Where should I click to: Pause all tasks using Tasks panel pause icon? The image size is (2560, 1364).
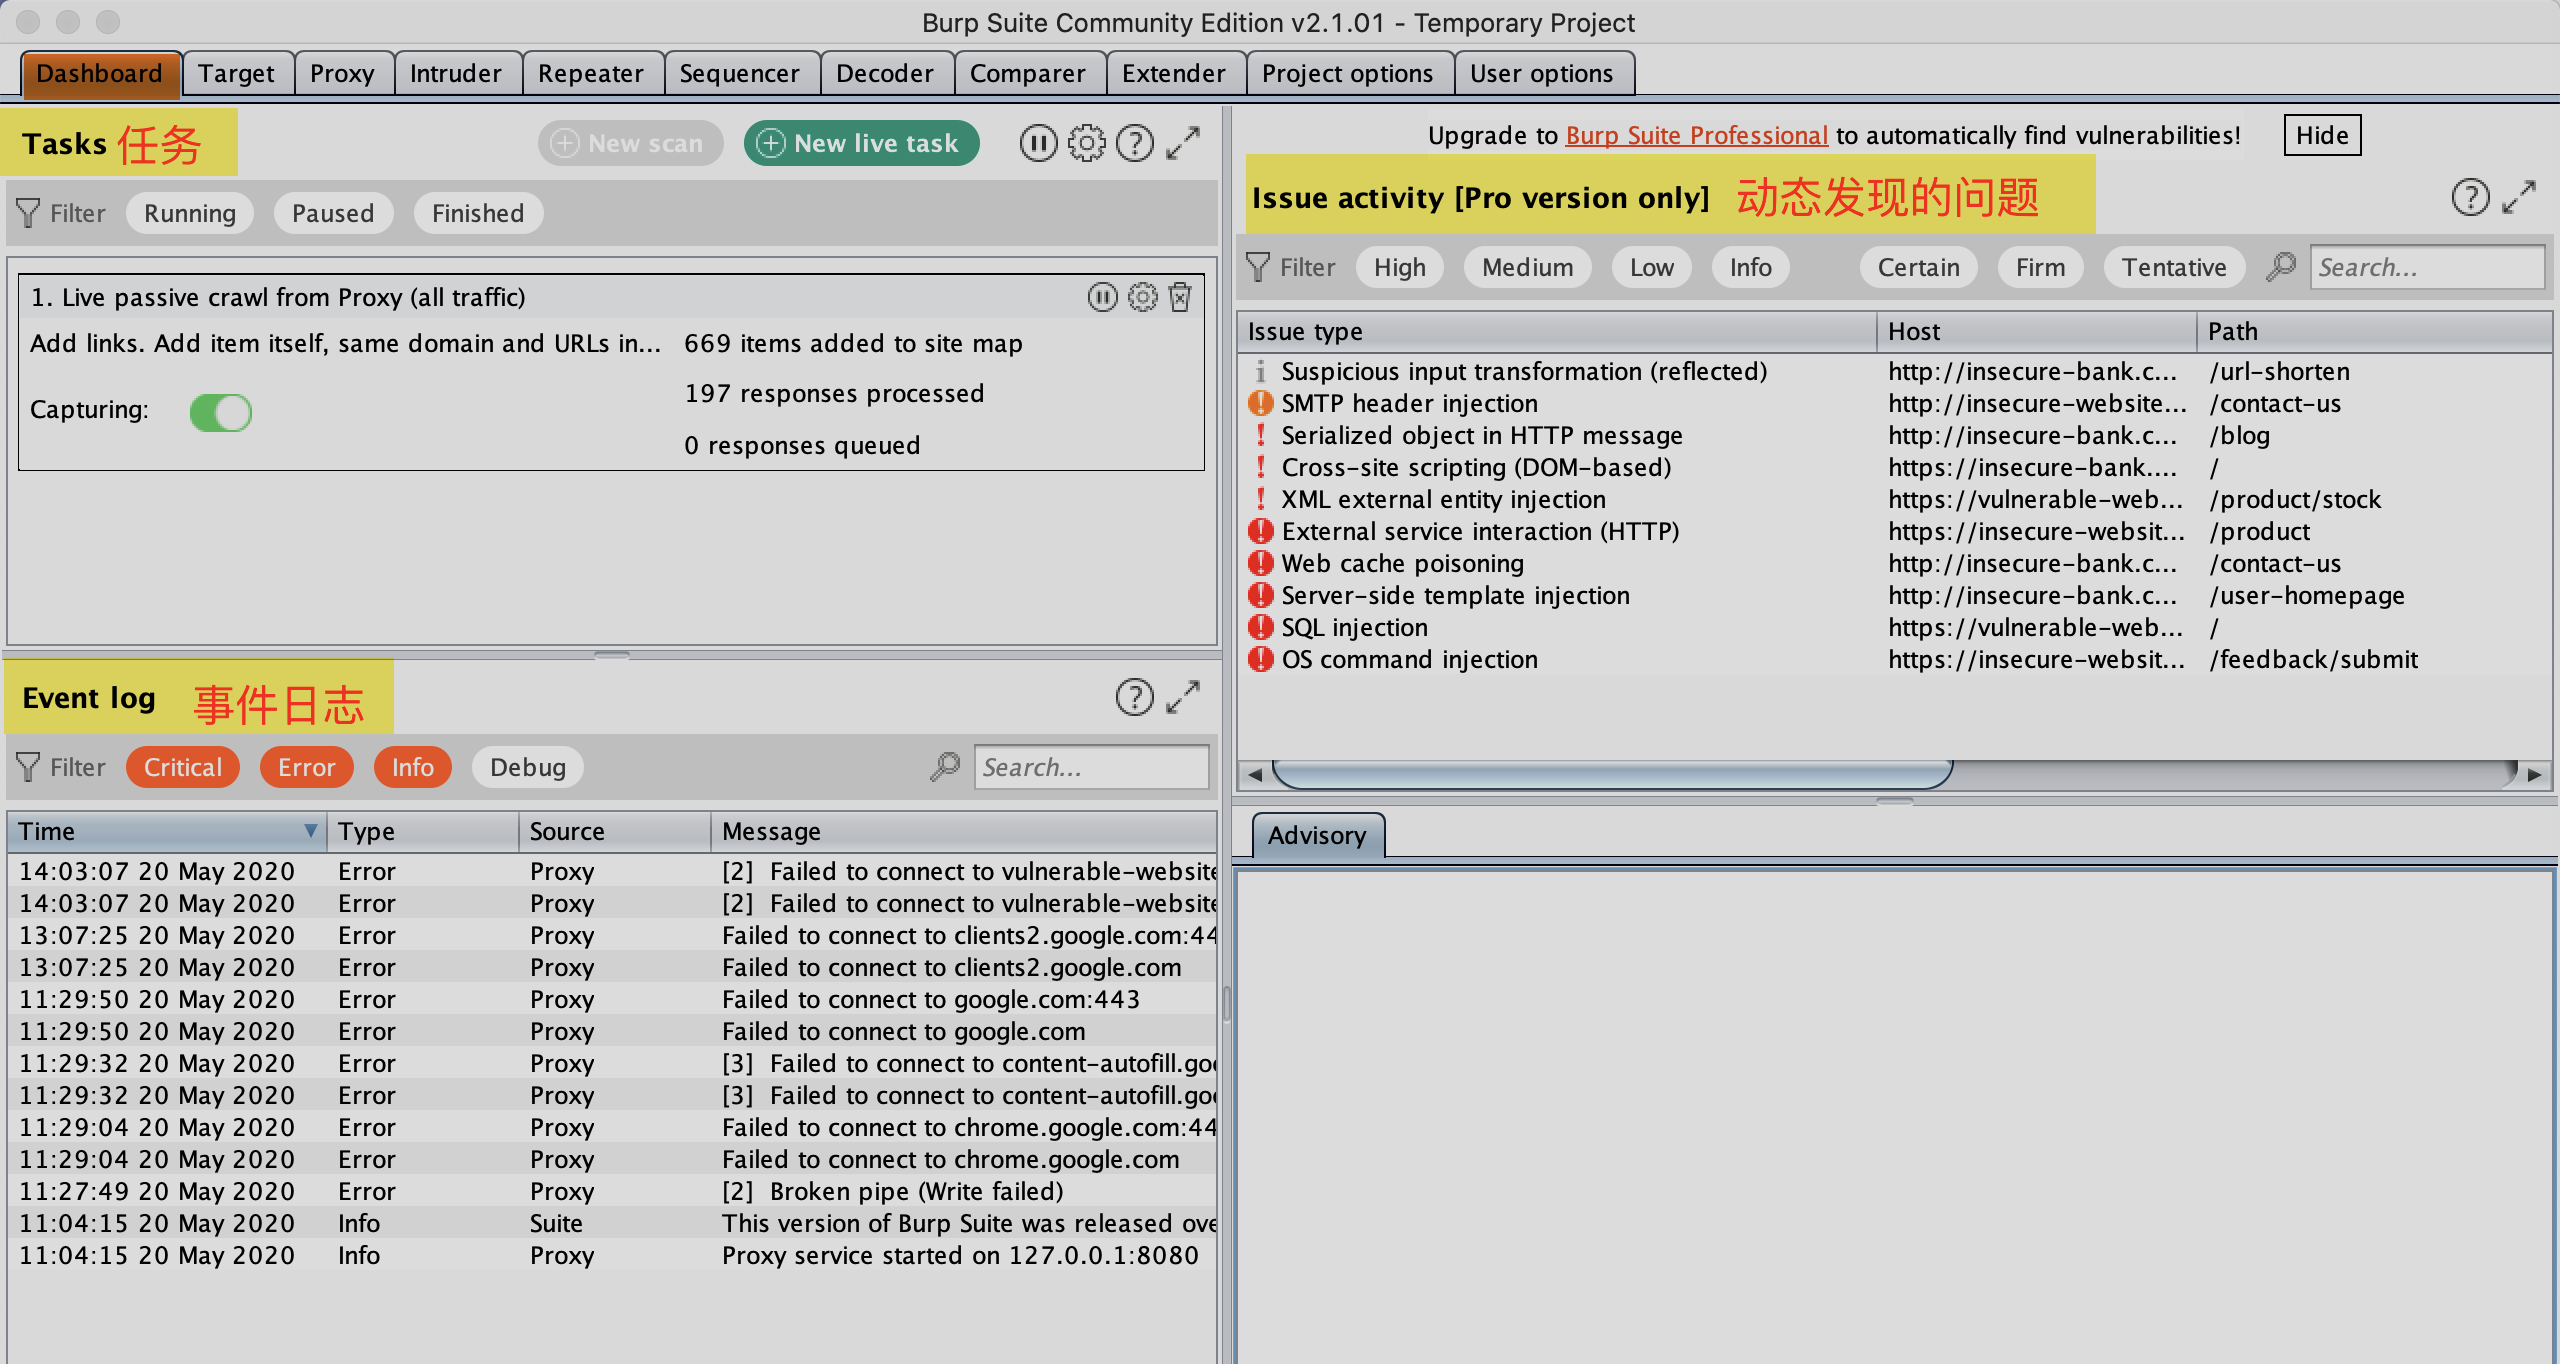click(x=1038, y=144)
